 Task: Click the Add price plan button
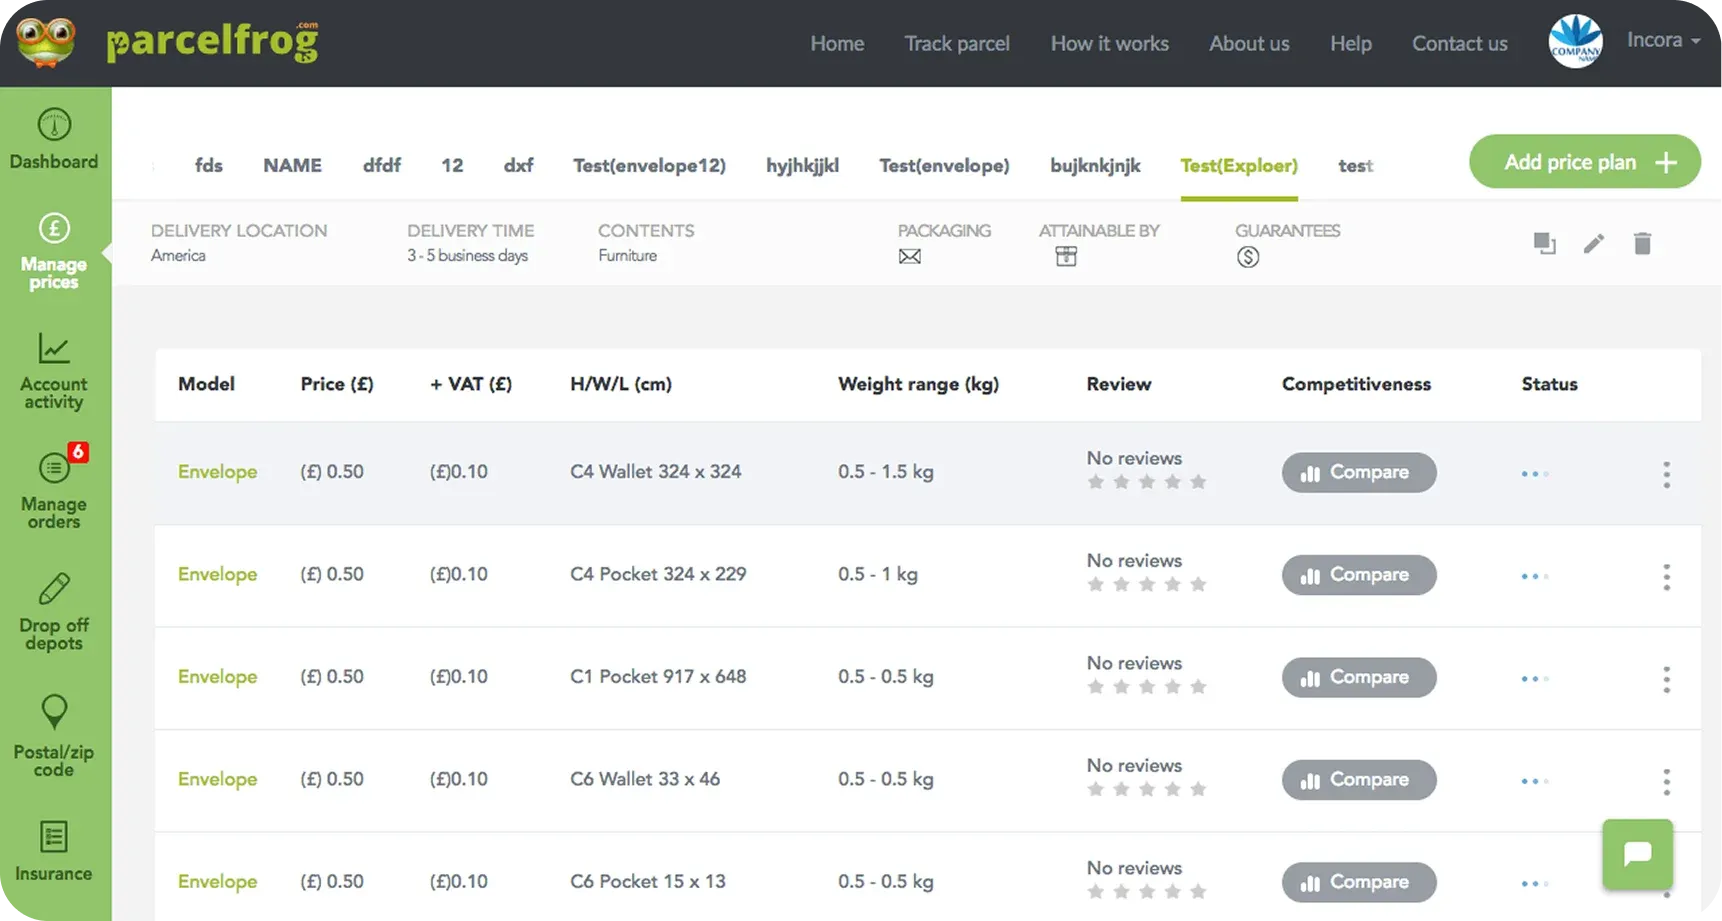click(1584, 162)
